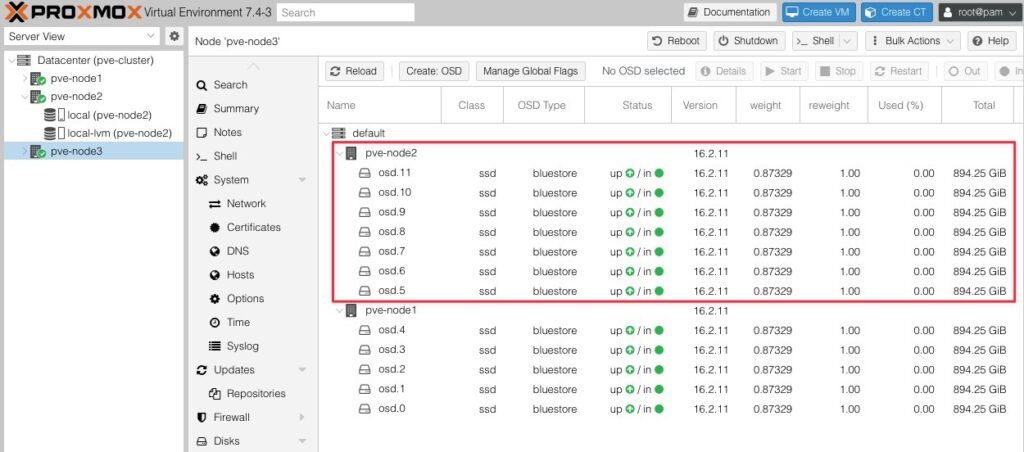The width and height of the screenshot is (1024, 452).
Task: Click the pve-node2 host icon in OSD tree
Action: click(x=351, y=153)
